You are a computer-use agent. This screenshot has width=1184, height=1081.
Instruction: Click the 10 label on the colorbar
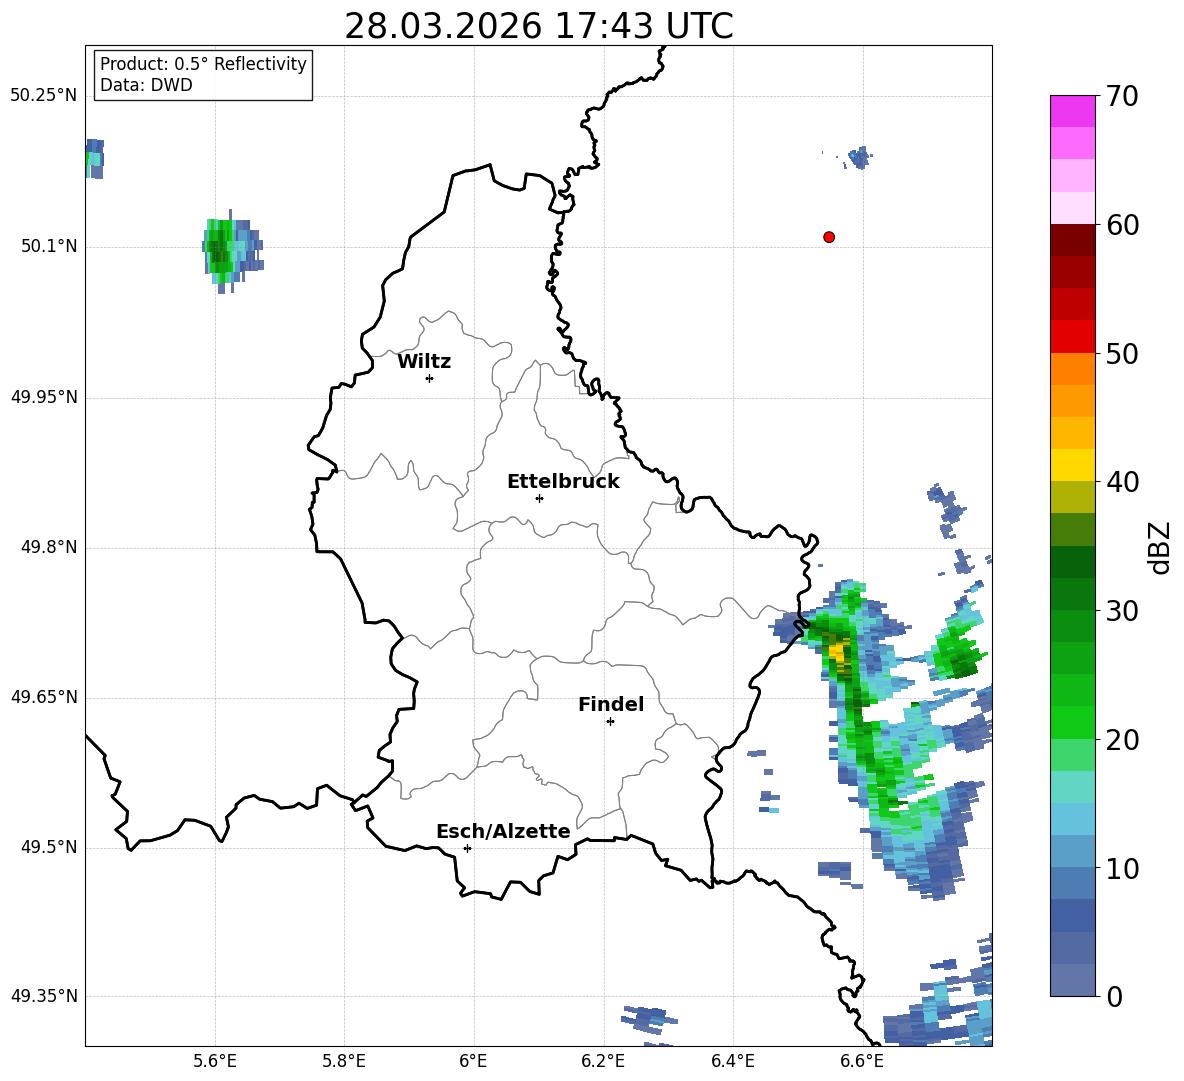(1121, 868)
